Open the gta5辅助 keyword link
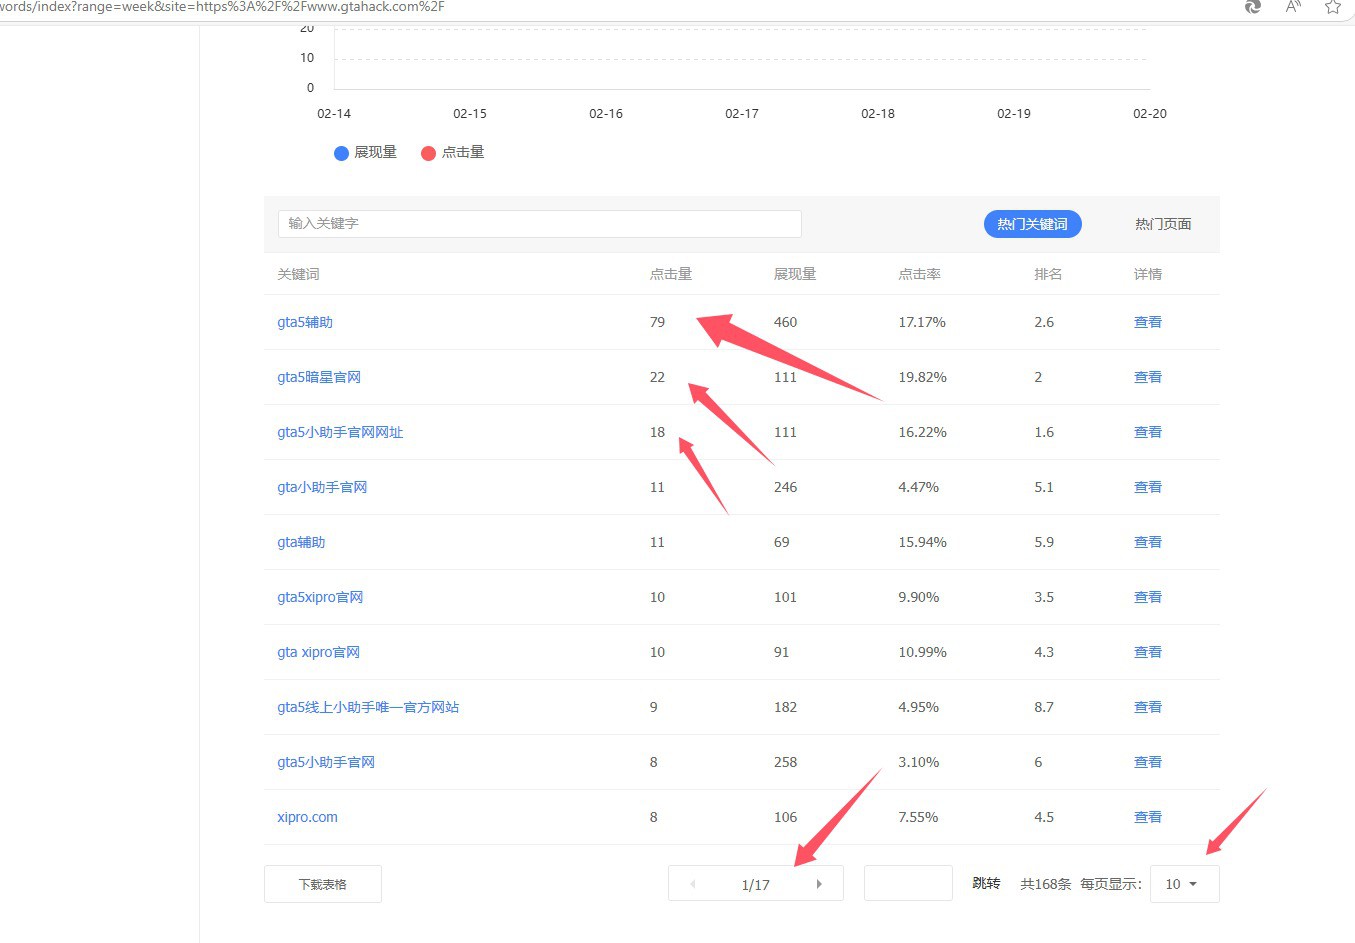Viewport: 1355px width, 943px height. click(x=305, y=322)
